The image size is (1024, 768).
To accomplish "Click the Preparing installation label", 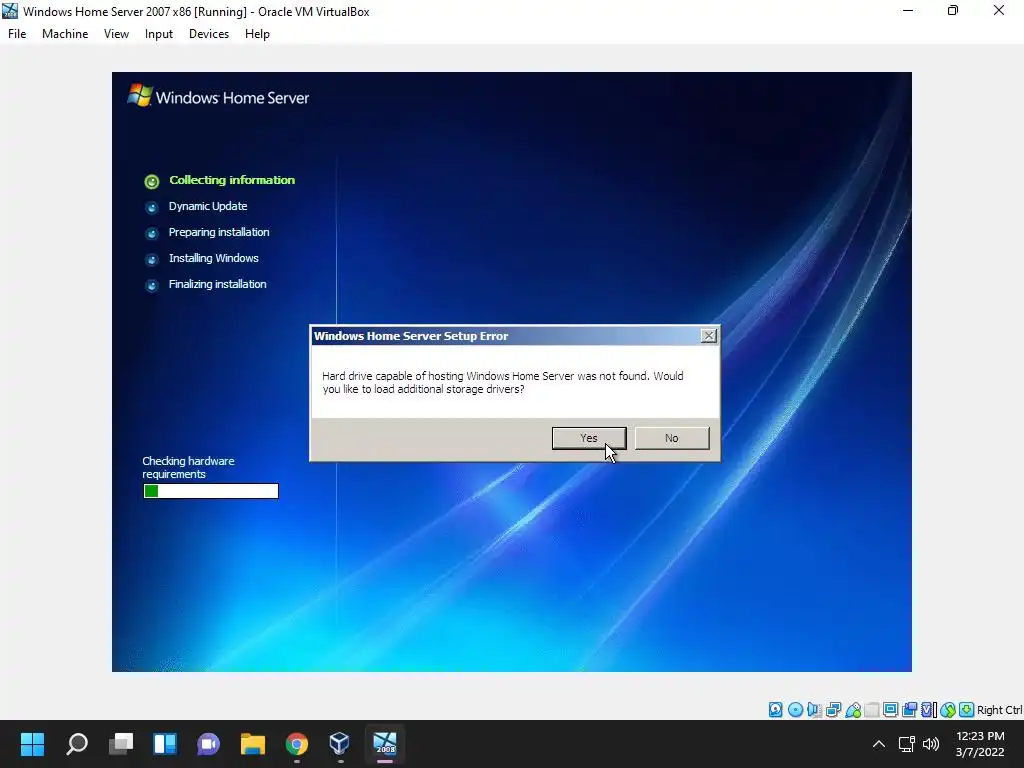I will point(219,232).
